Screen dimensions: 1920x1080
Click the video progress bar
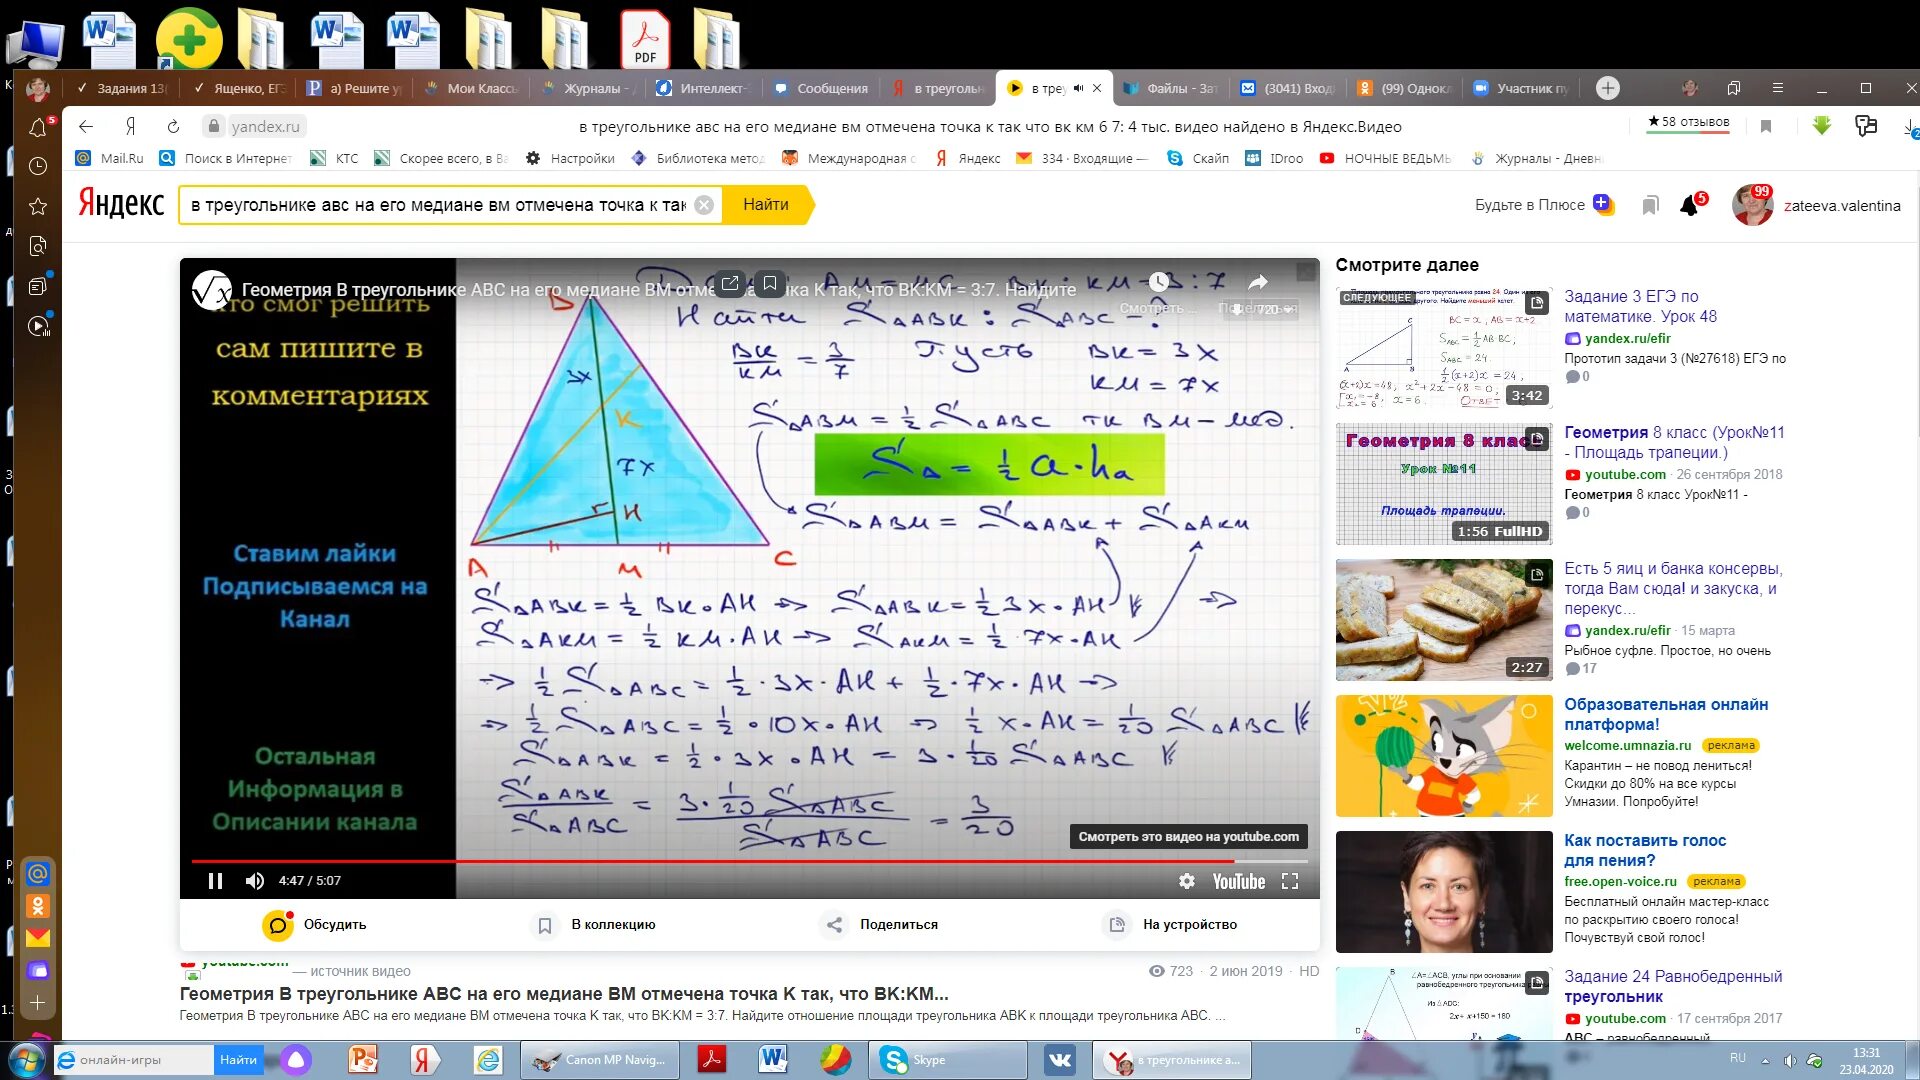pos(750,860)
